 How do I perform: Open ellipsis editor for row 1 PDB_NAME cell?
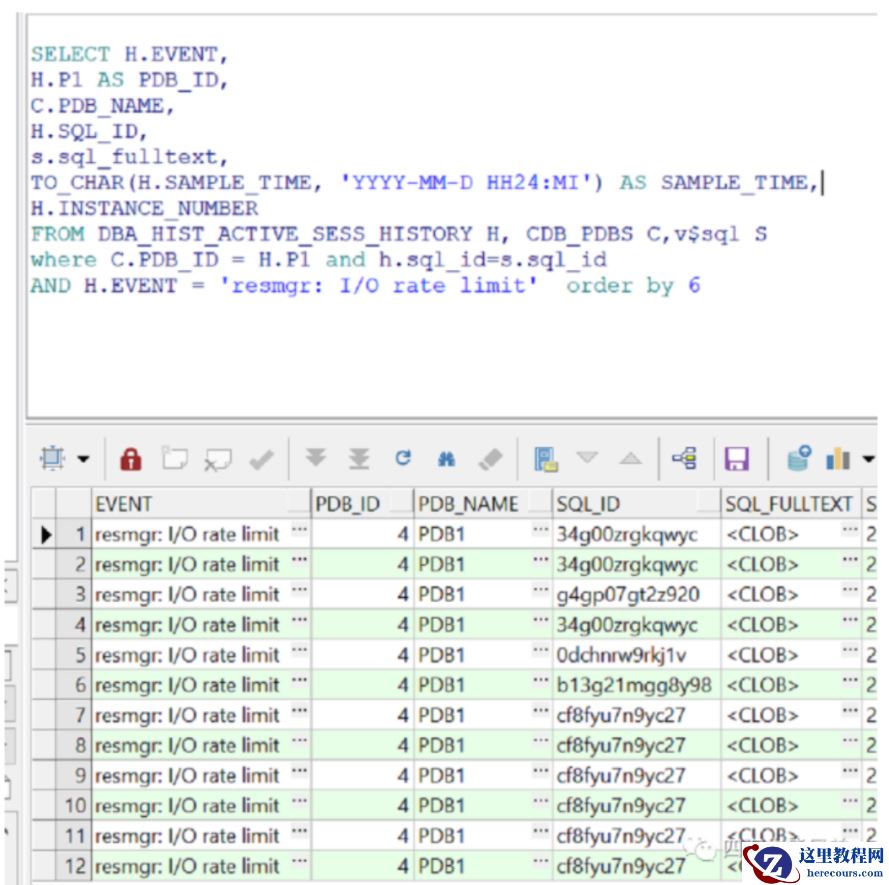point(541,531)
